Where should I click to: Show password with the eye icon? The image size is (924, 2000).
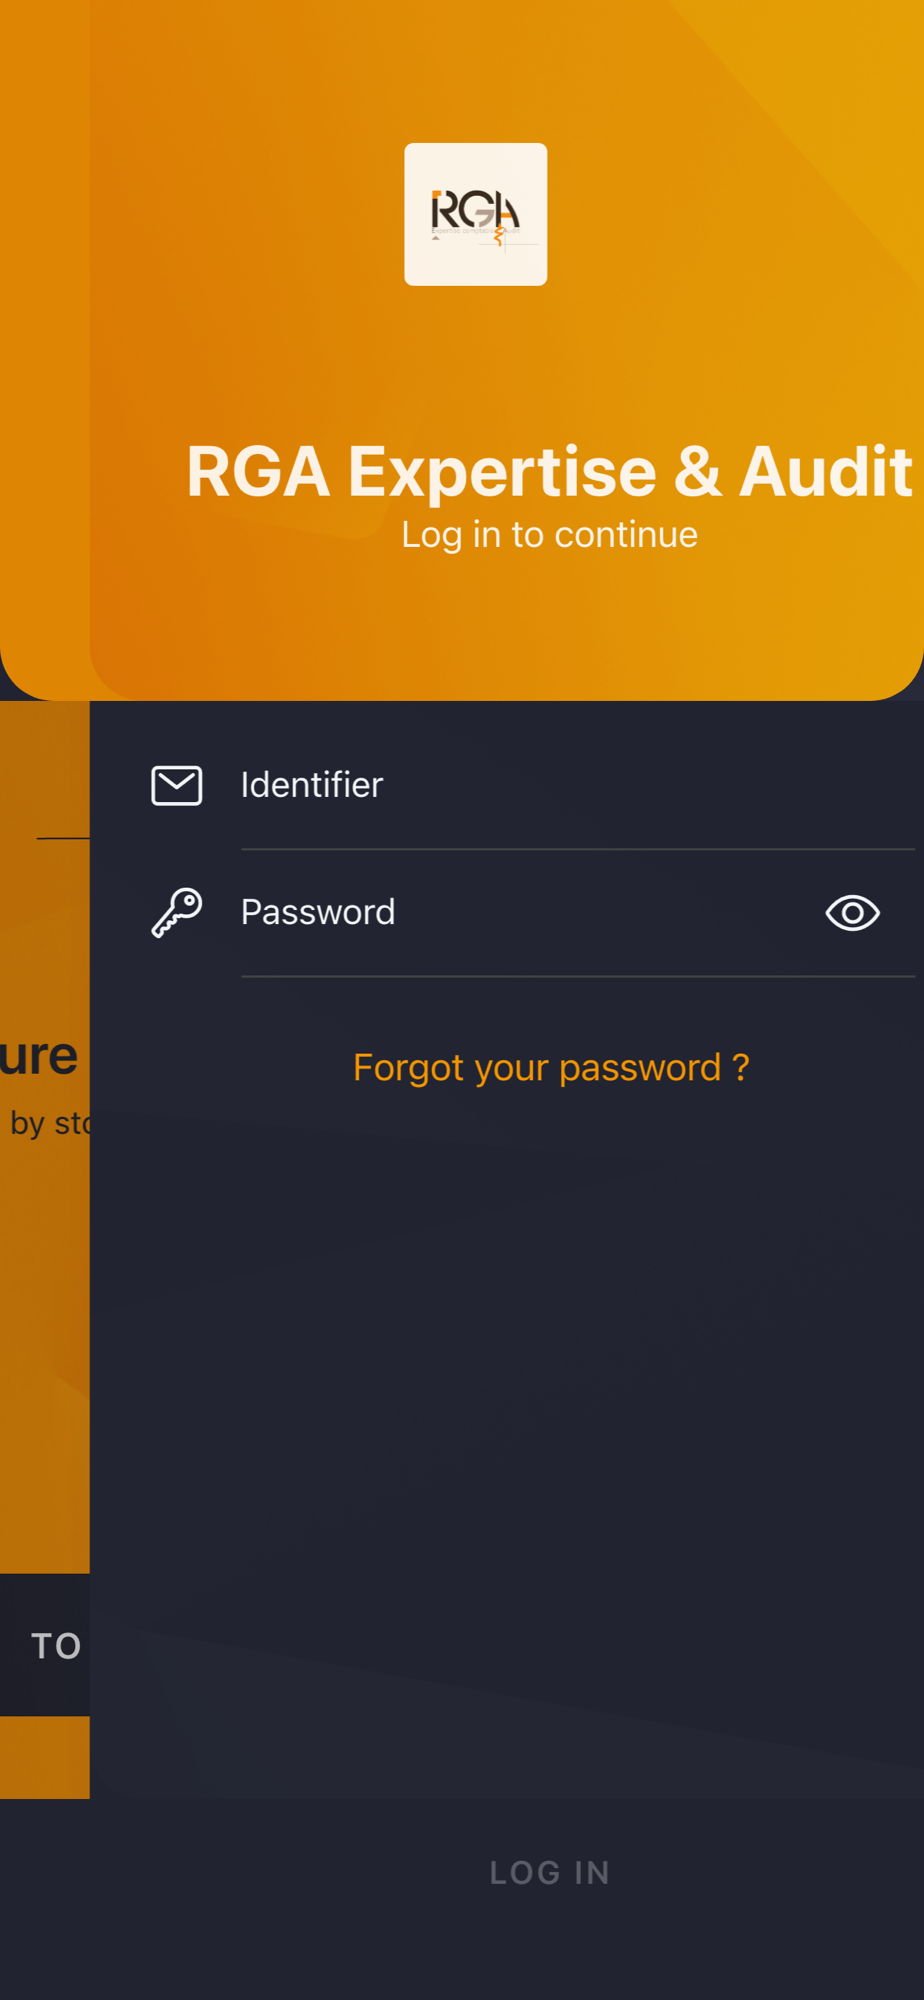[852, 912]
